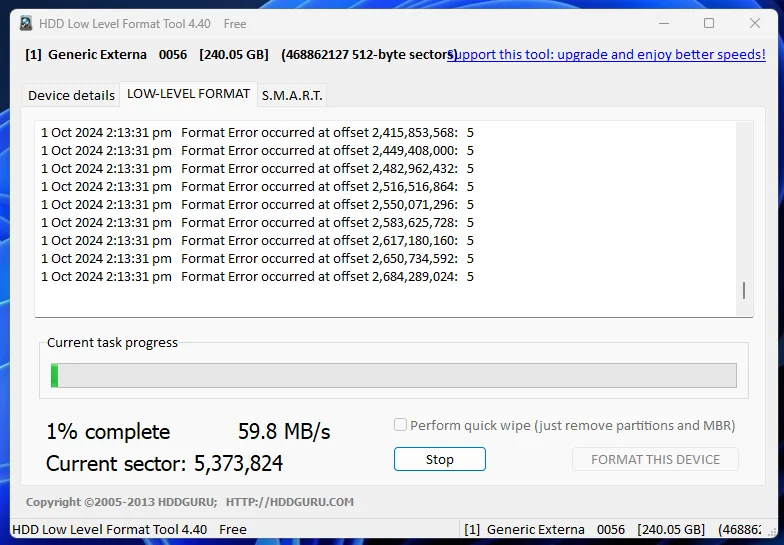Maximize the HDD Low Level Format Tool window
Image resolution: width=784 pixels, height=545 pixels.
pos(709,24)
